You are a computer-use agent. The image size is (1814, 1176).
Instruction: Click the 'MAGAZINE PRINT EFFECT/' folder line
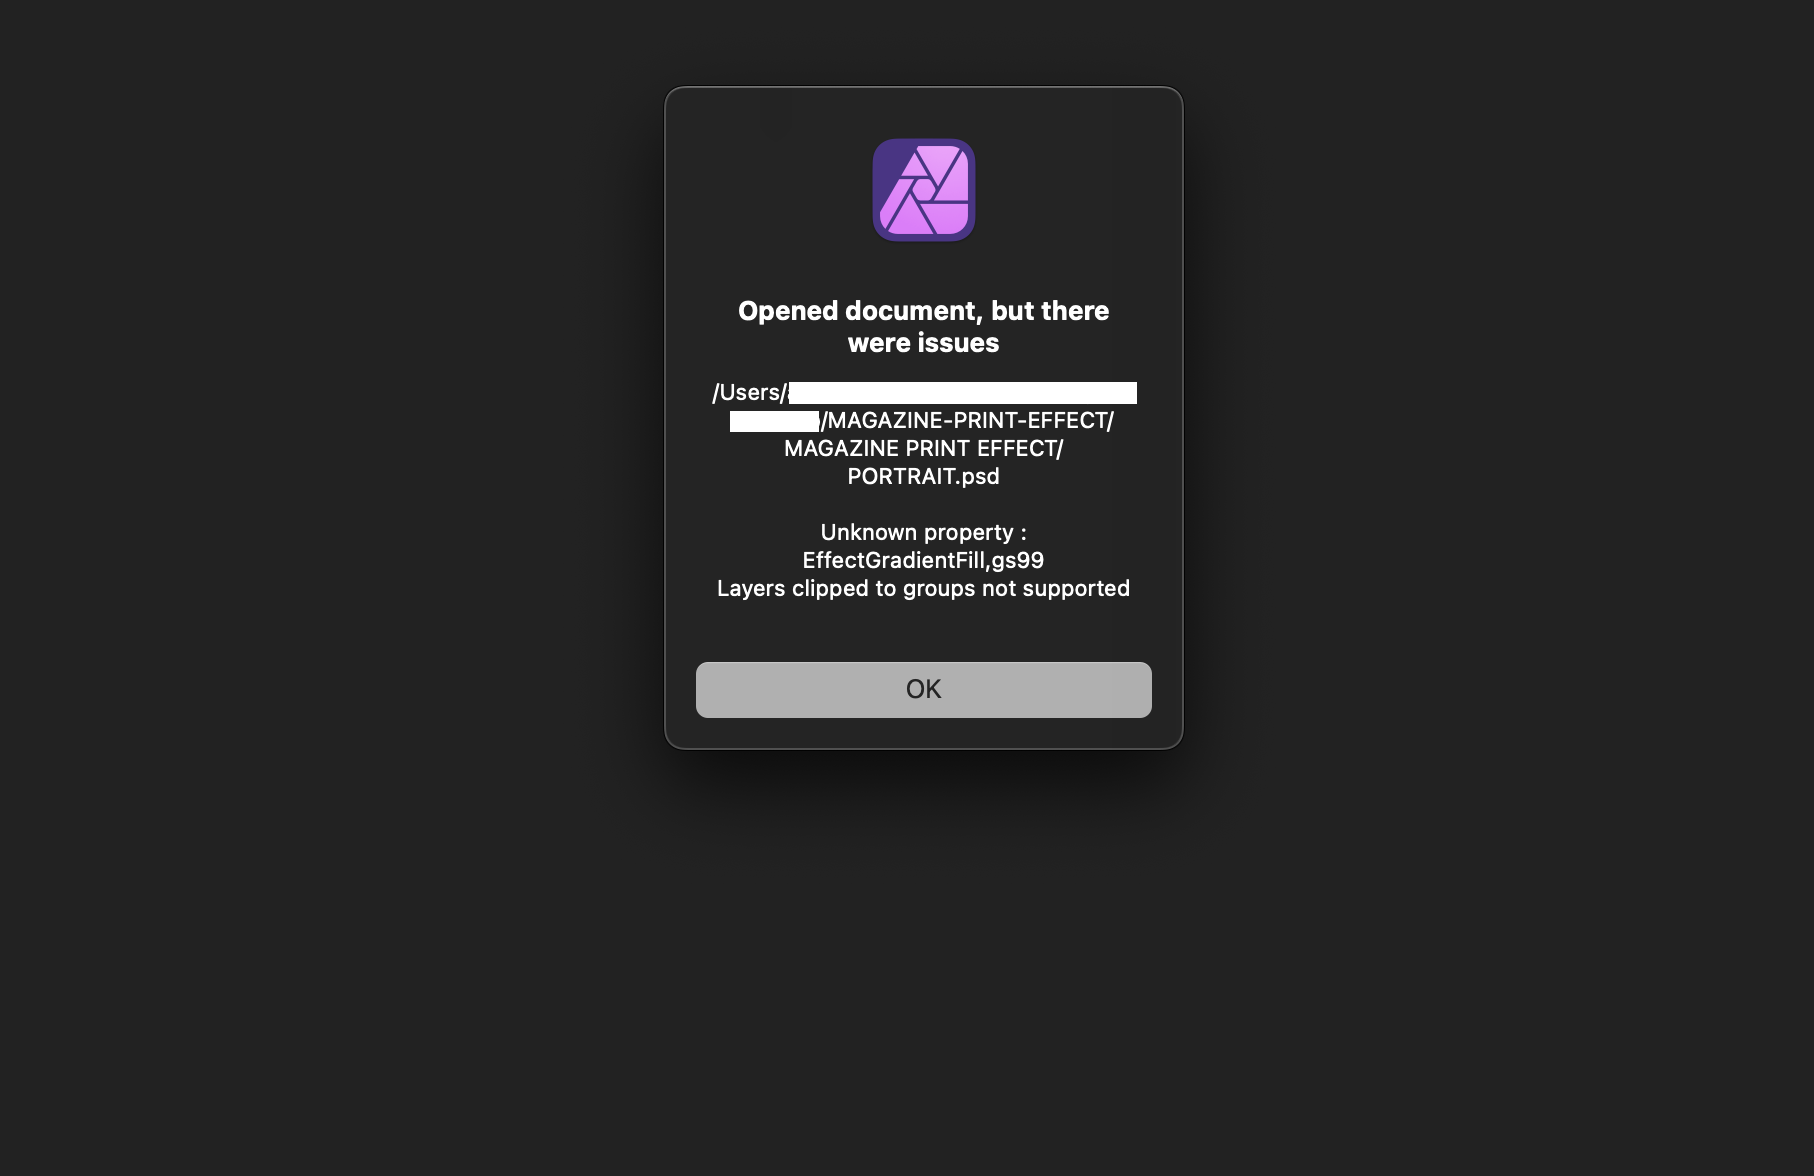click(923, 449)
